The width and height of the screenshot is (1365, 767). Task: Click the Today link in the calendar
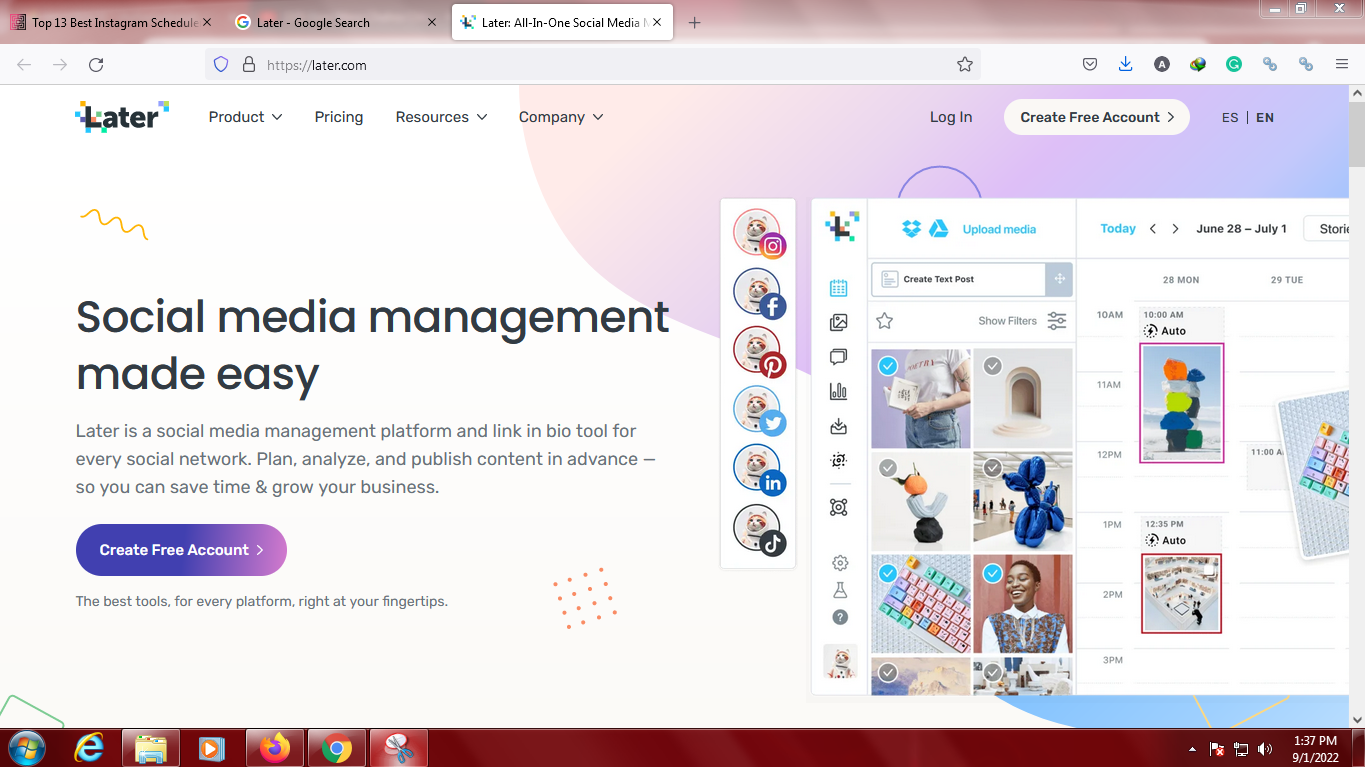1118,229
